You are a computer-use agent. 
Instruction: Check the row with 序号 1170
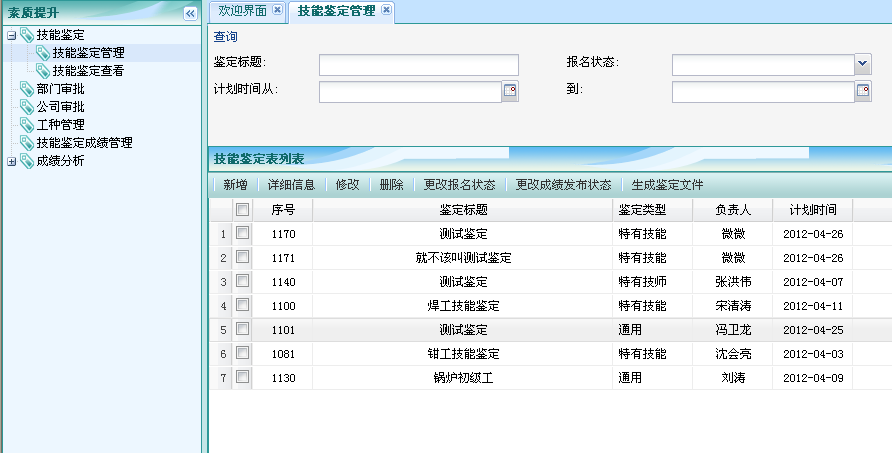(242, 233)
